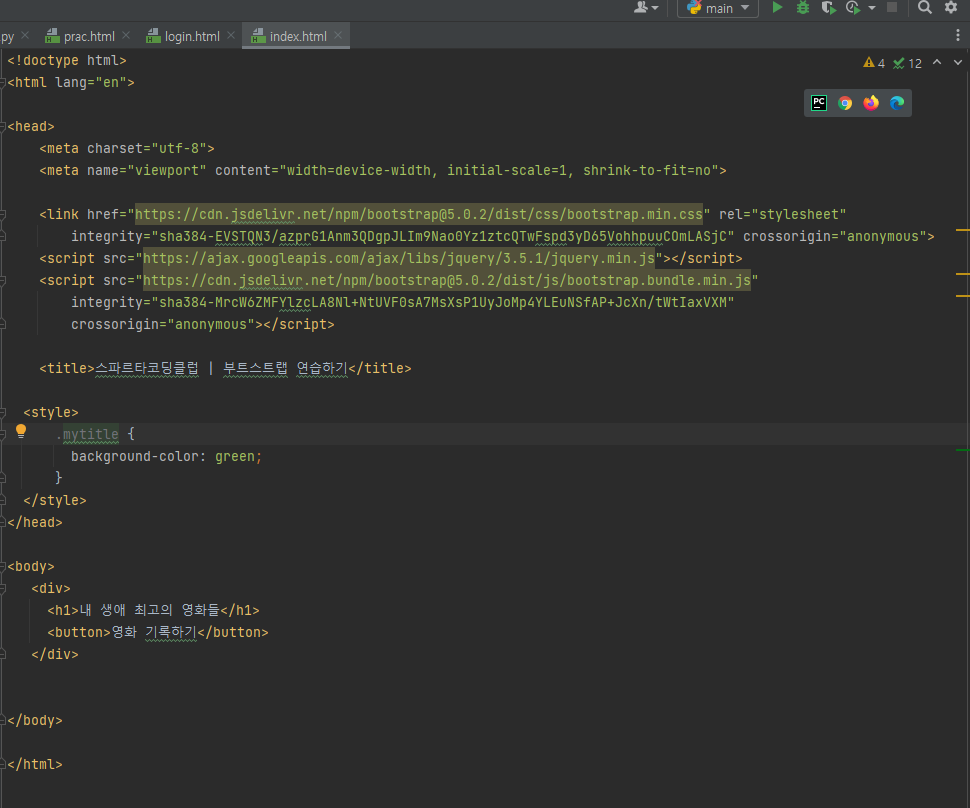Screen dimensions: 970x808
Task: Fold the bootstrap script element block
Action: coord(3,280)
